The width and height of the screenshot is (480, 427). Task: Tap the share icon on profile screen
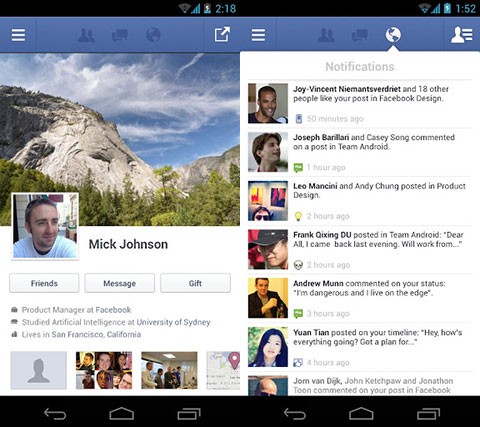tap(222, 34)
